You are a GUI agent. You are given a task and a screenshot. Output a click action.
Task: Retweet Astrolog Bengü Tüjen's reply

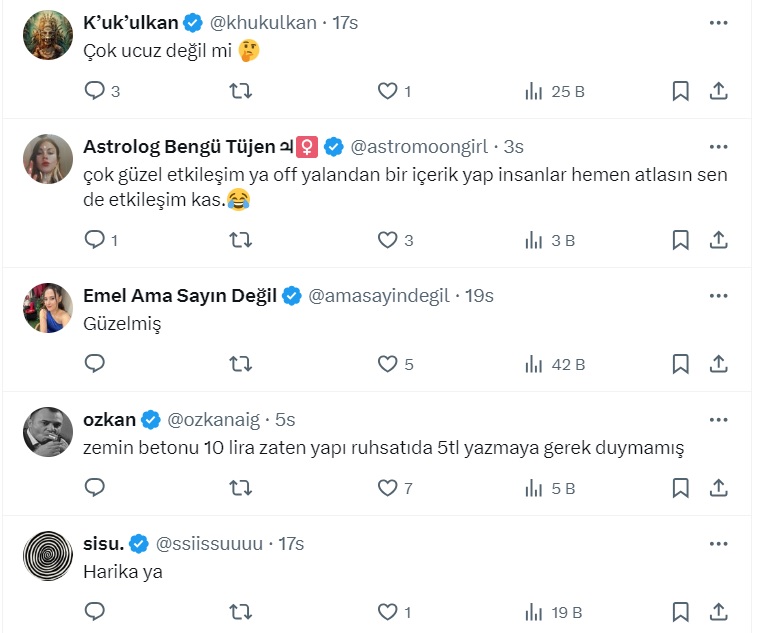click(241, 240)
